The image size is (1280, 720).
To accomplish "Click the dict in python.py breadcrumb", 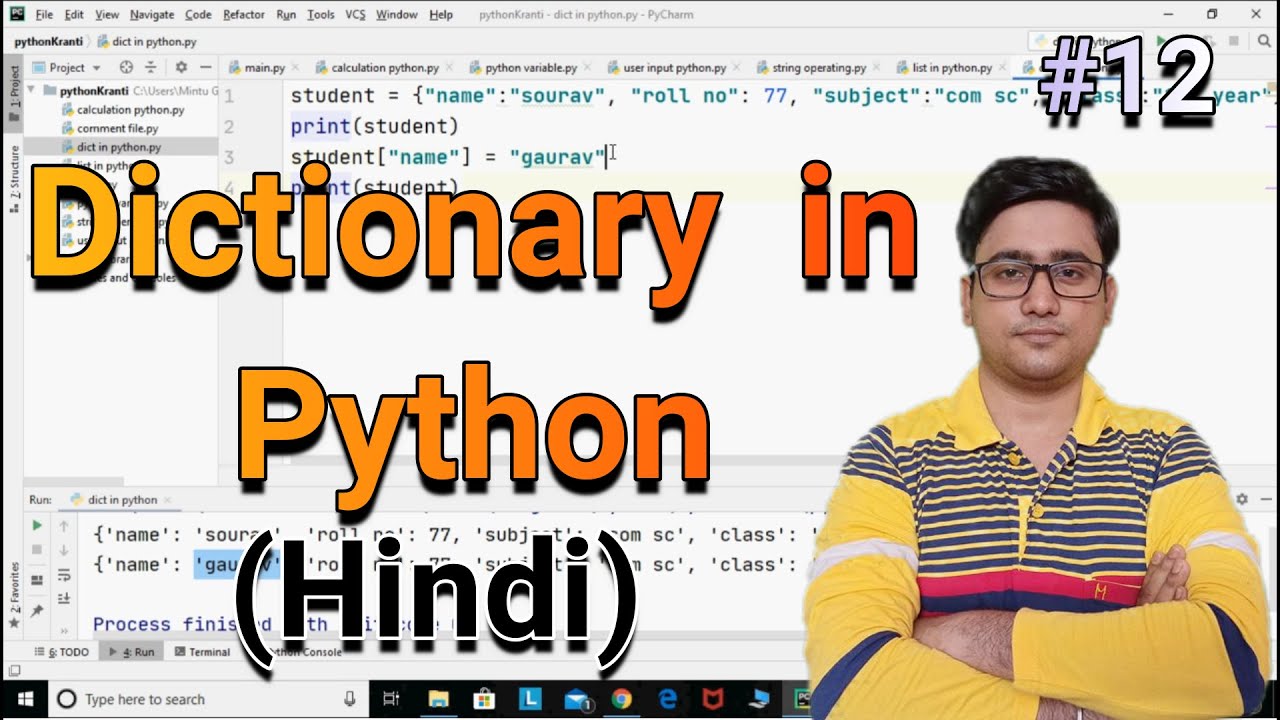I will point(146,42).
